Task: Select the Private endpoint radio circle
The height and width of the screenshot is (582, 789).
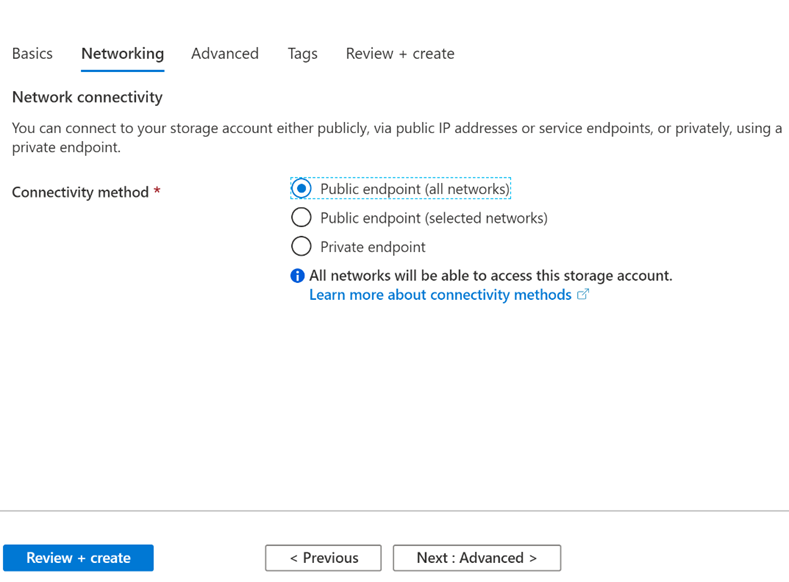Action: tap(301, 246)
